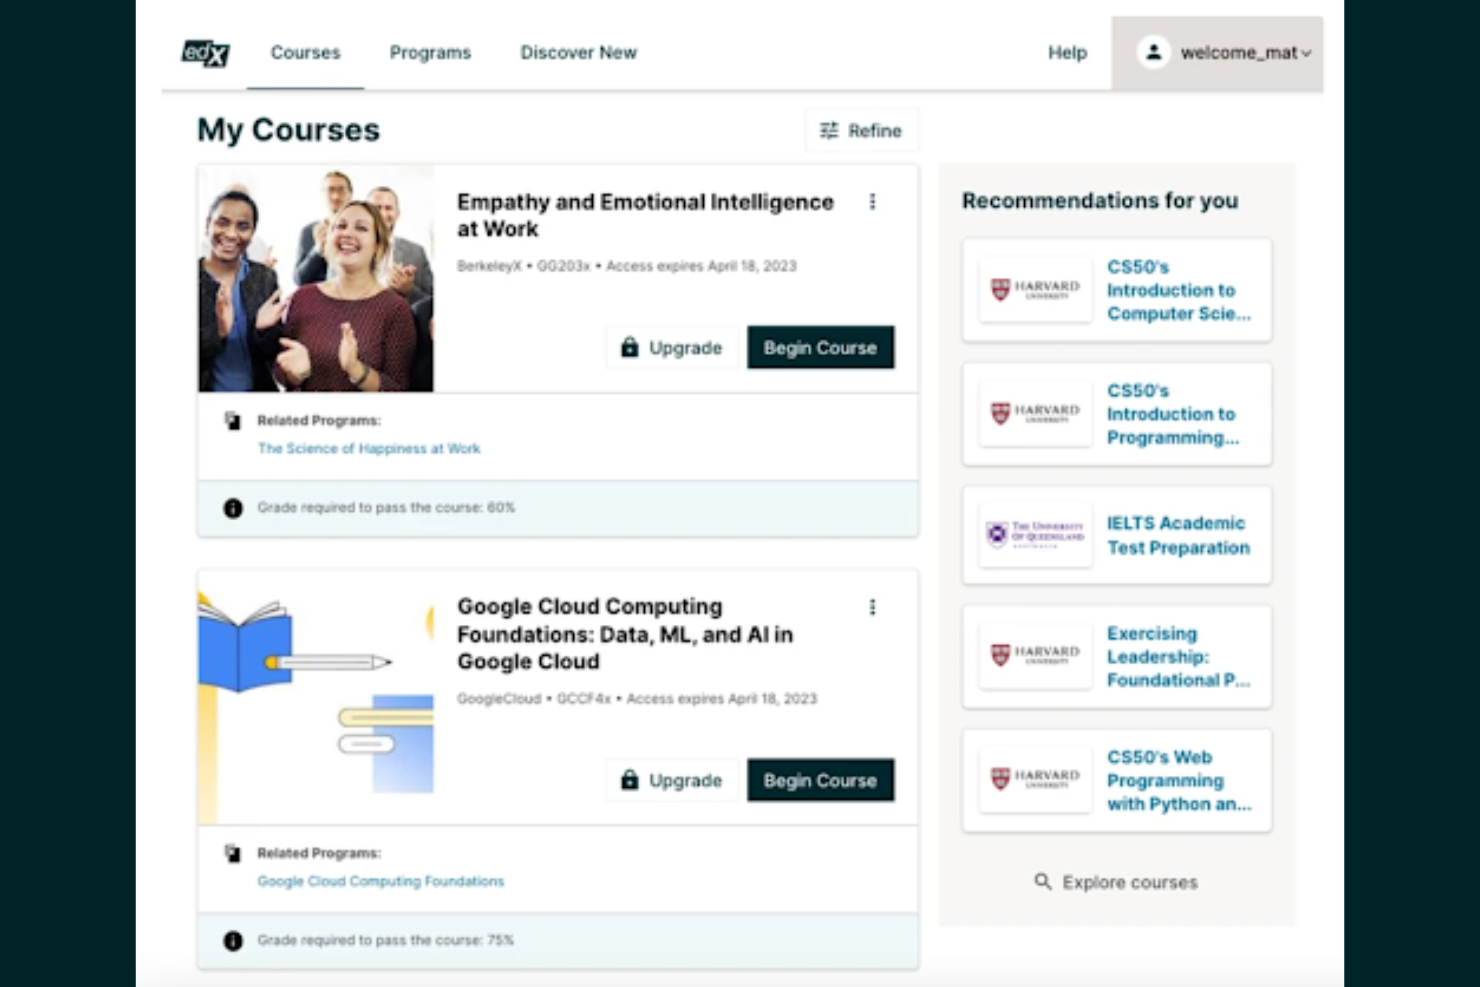Click the user avatar icon
This screenshot has height=987, width=1480.
point(1153,52)
